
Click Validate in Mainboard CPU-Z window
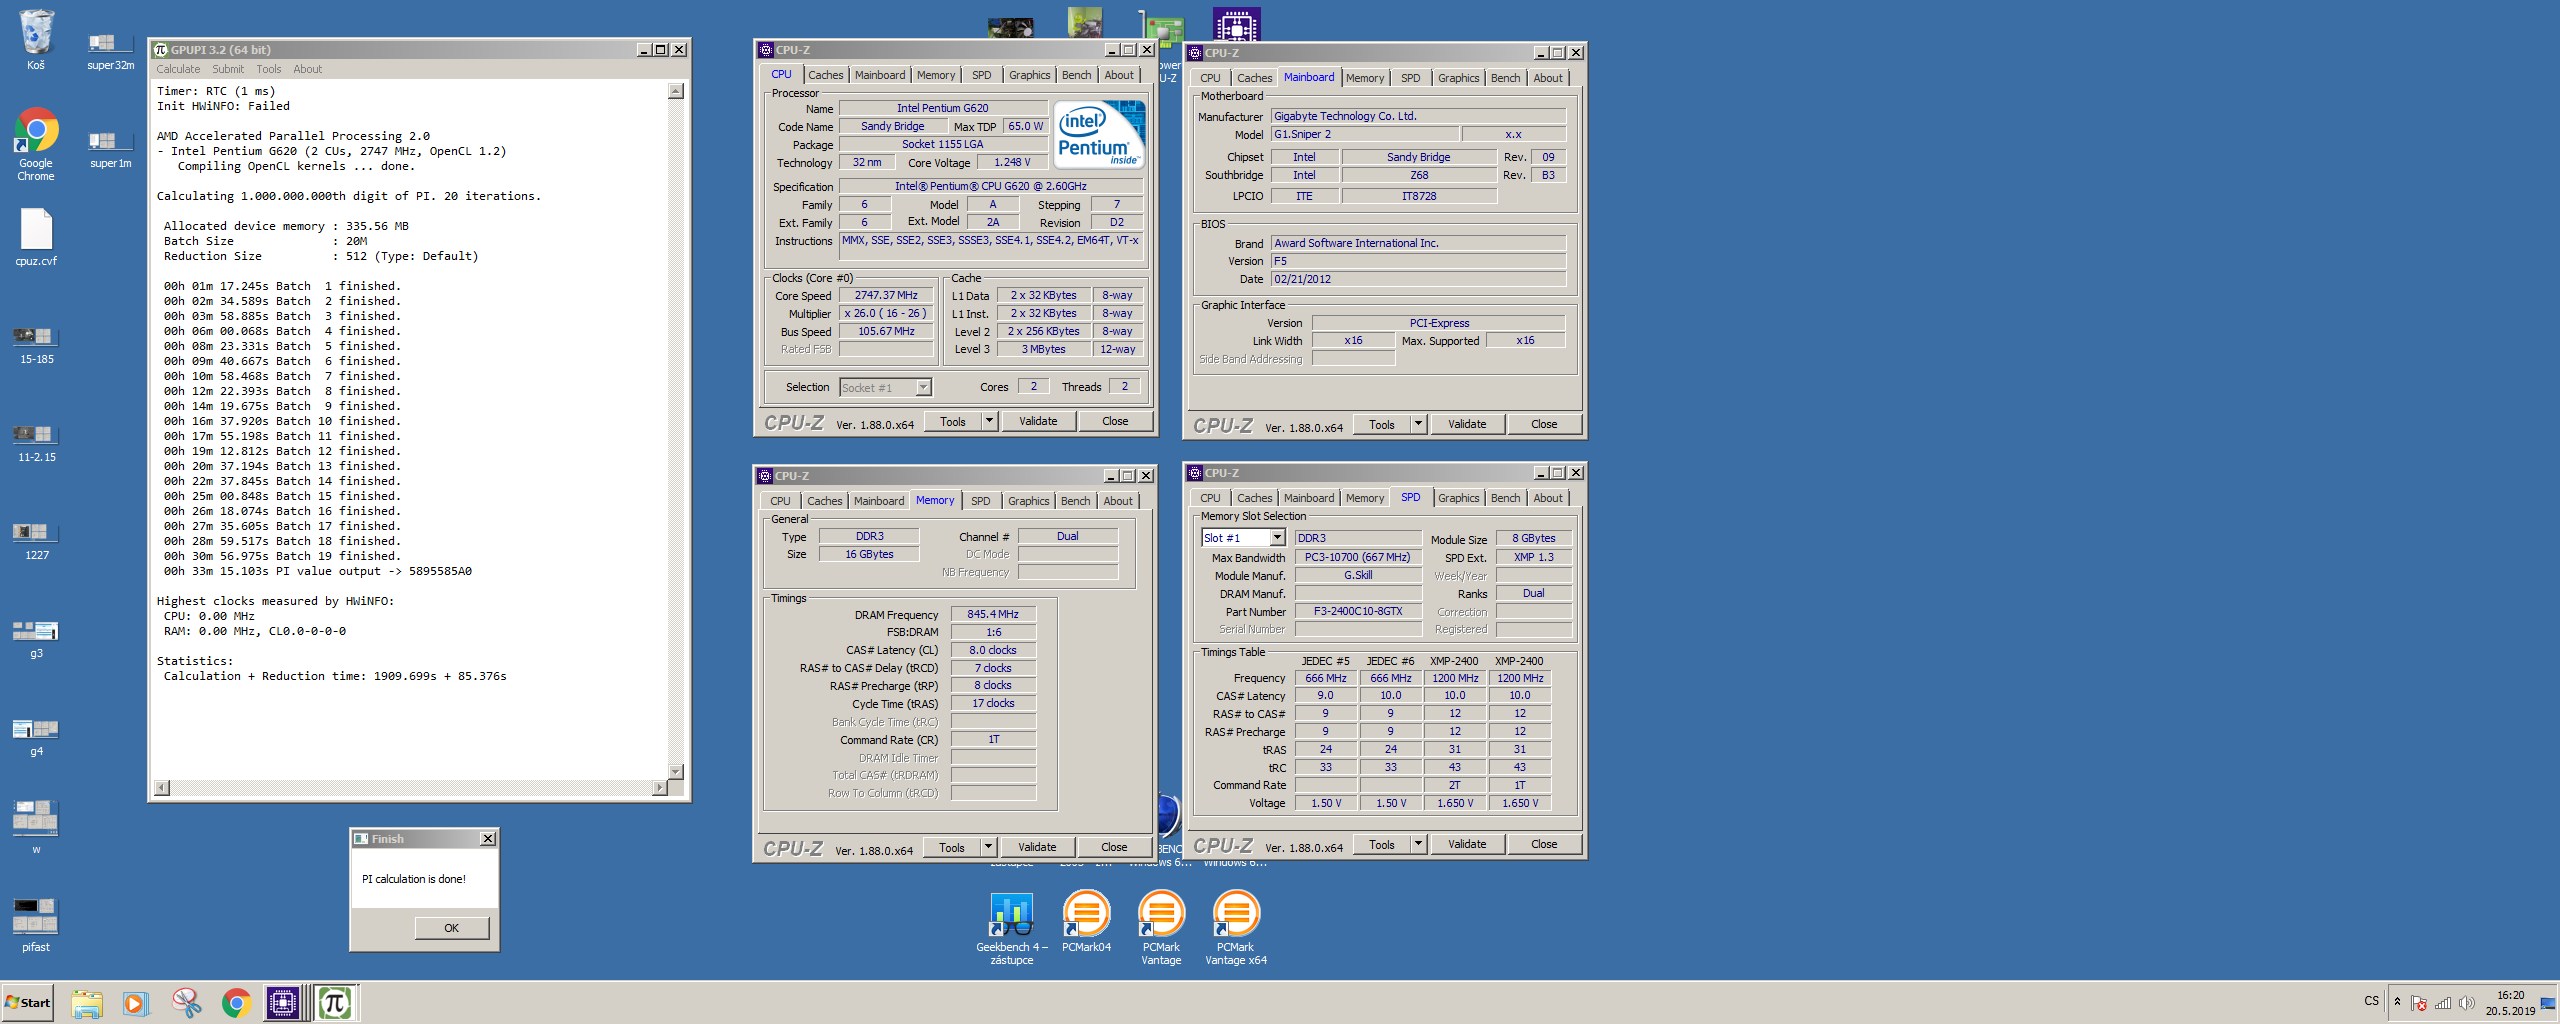click(1467, 424)
